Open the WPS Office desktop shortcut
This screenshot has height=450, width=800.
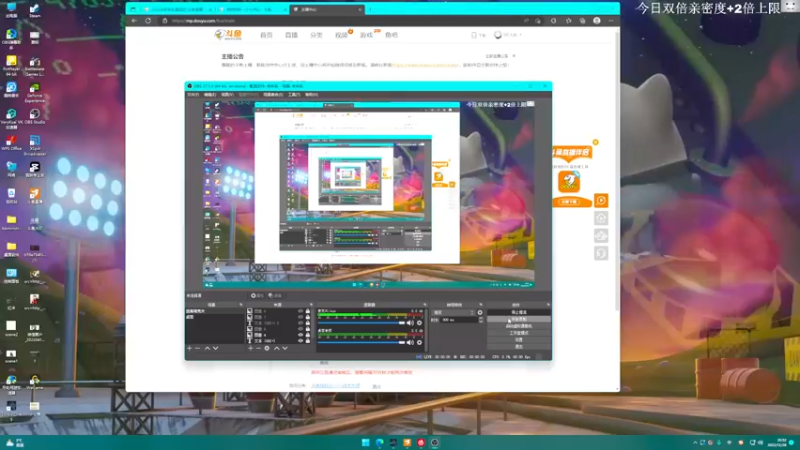click(x=11, y=142)
